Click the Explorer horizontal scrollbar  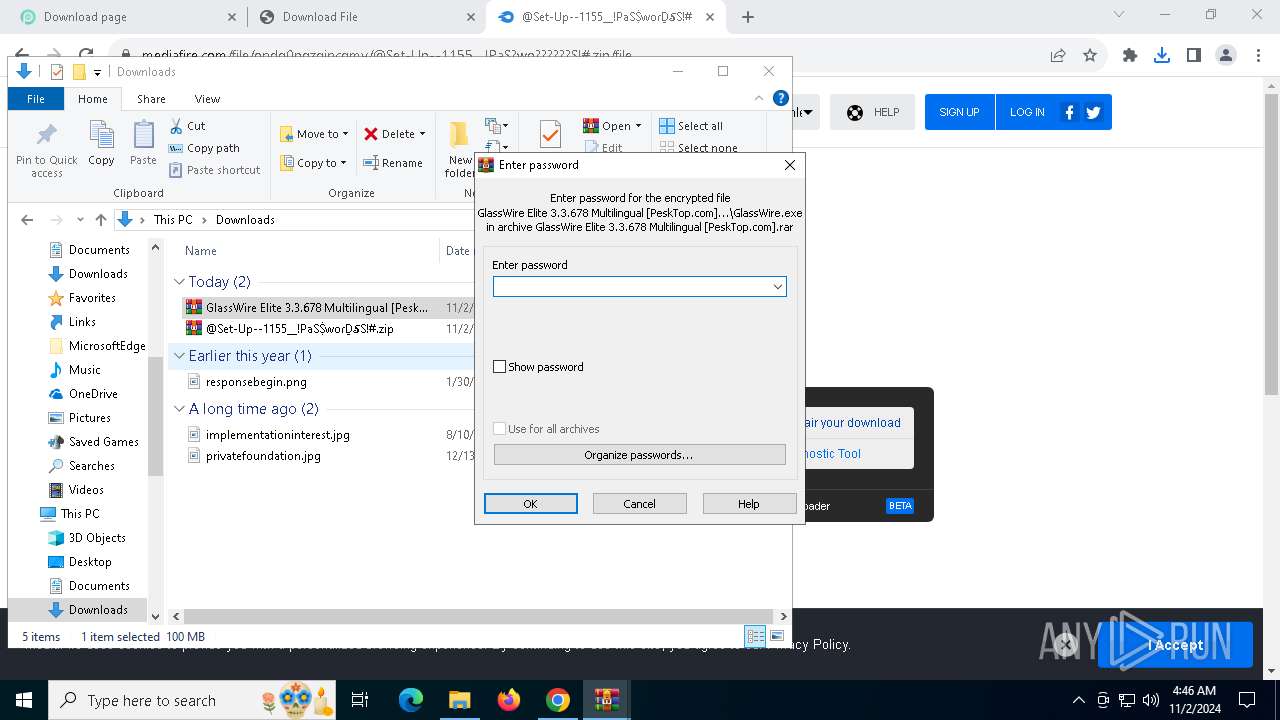pyautogui.click(x=480, y=617)
